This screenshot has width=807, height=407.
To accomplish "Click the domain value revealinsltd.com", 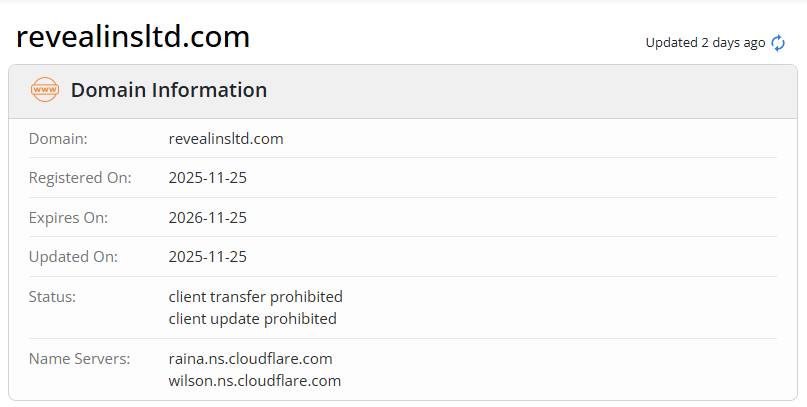I will (x=226, y=139).
